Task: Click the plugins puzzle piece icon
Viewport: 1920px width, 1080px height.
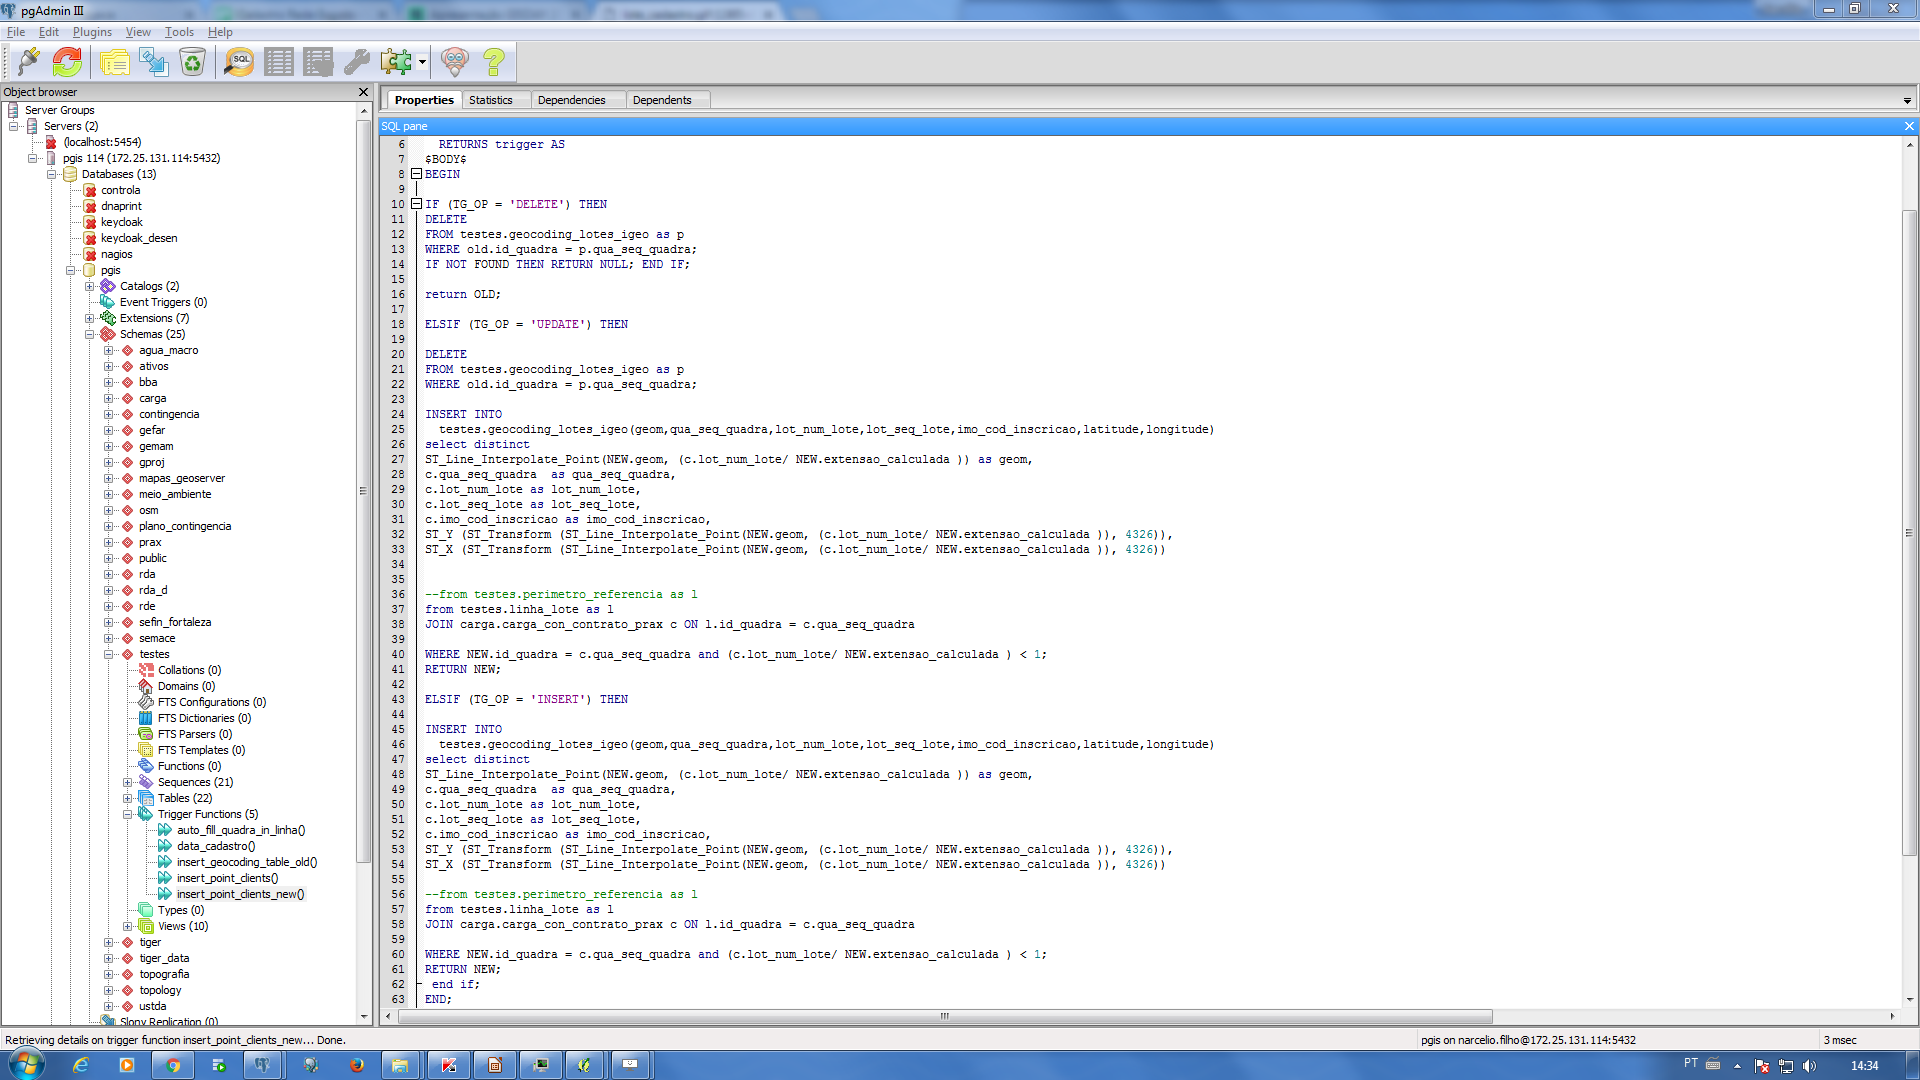Action: [x=396, y=62]
